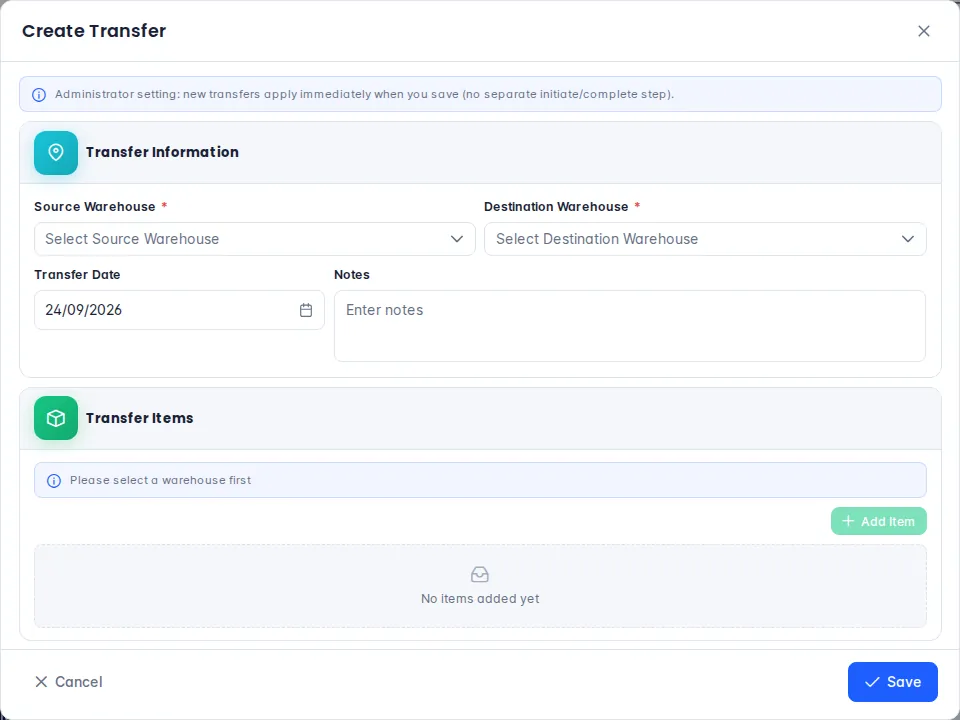Open the Source Warehouse dropdown
Viewport: 960px width, 720px height.
click(x=255, y=239)
